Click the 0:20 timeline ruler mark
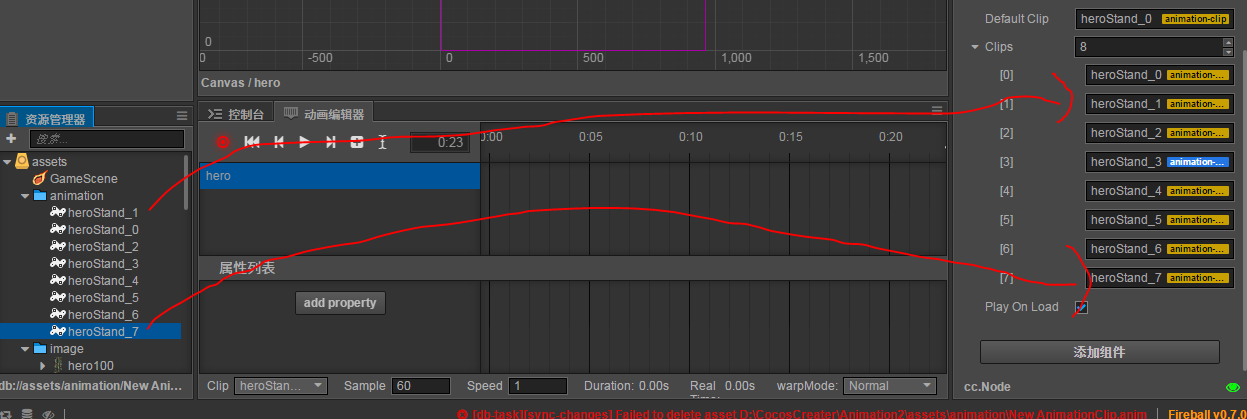Viewport: 1247px width, 419px height. click(890, 136)
